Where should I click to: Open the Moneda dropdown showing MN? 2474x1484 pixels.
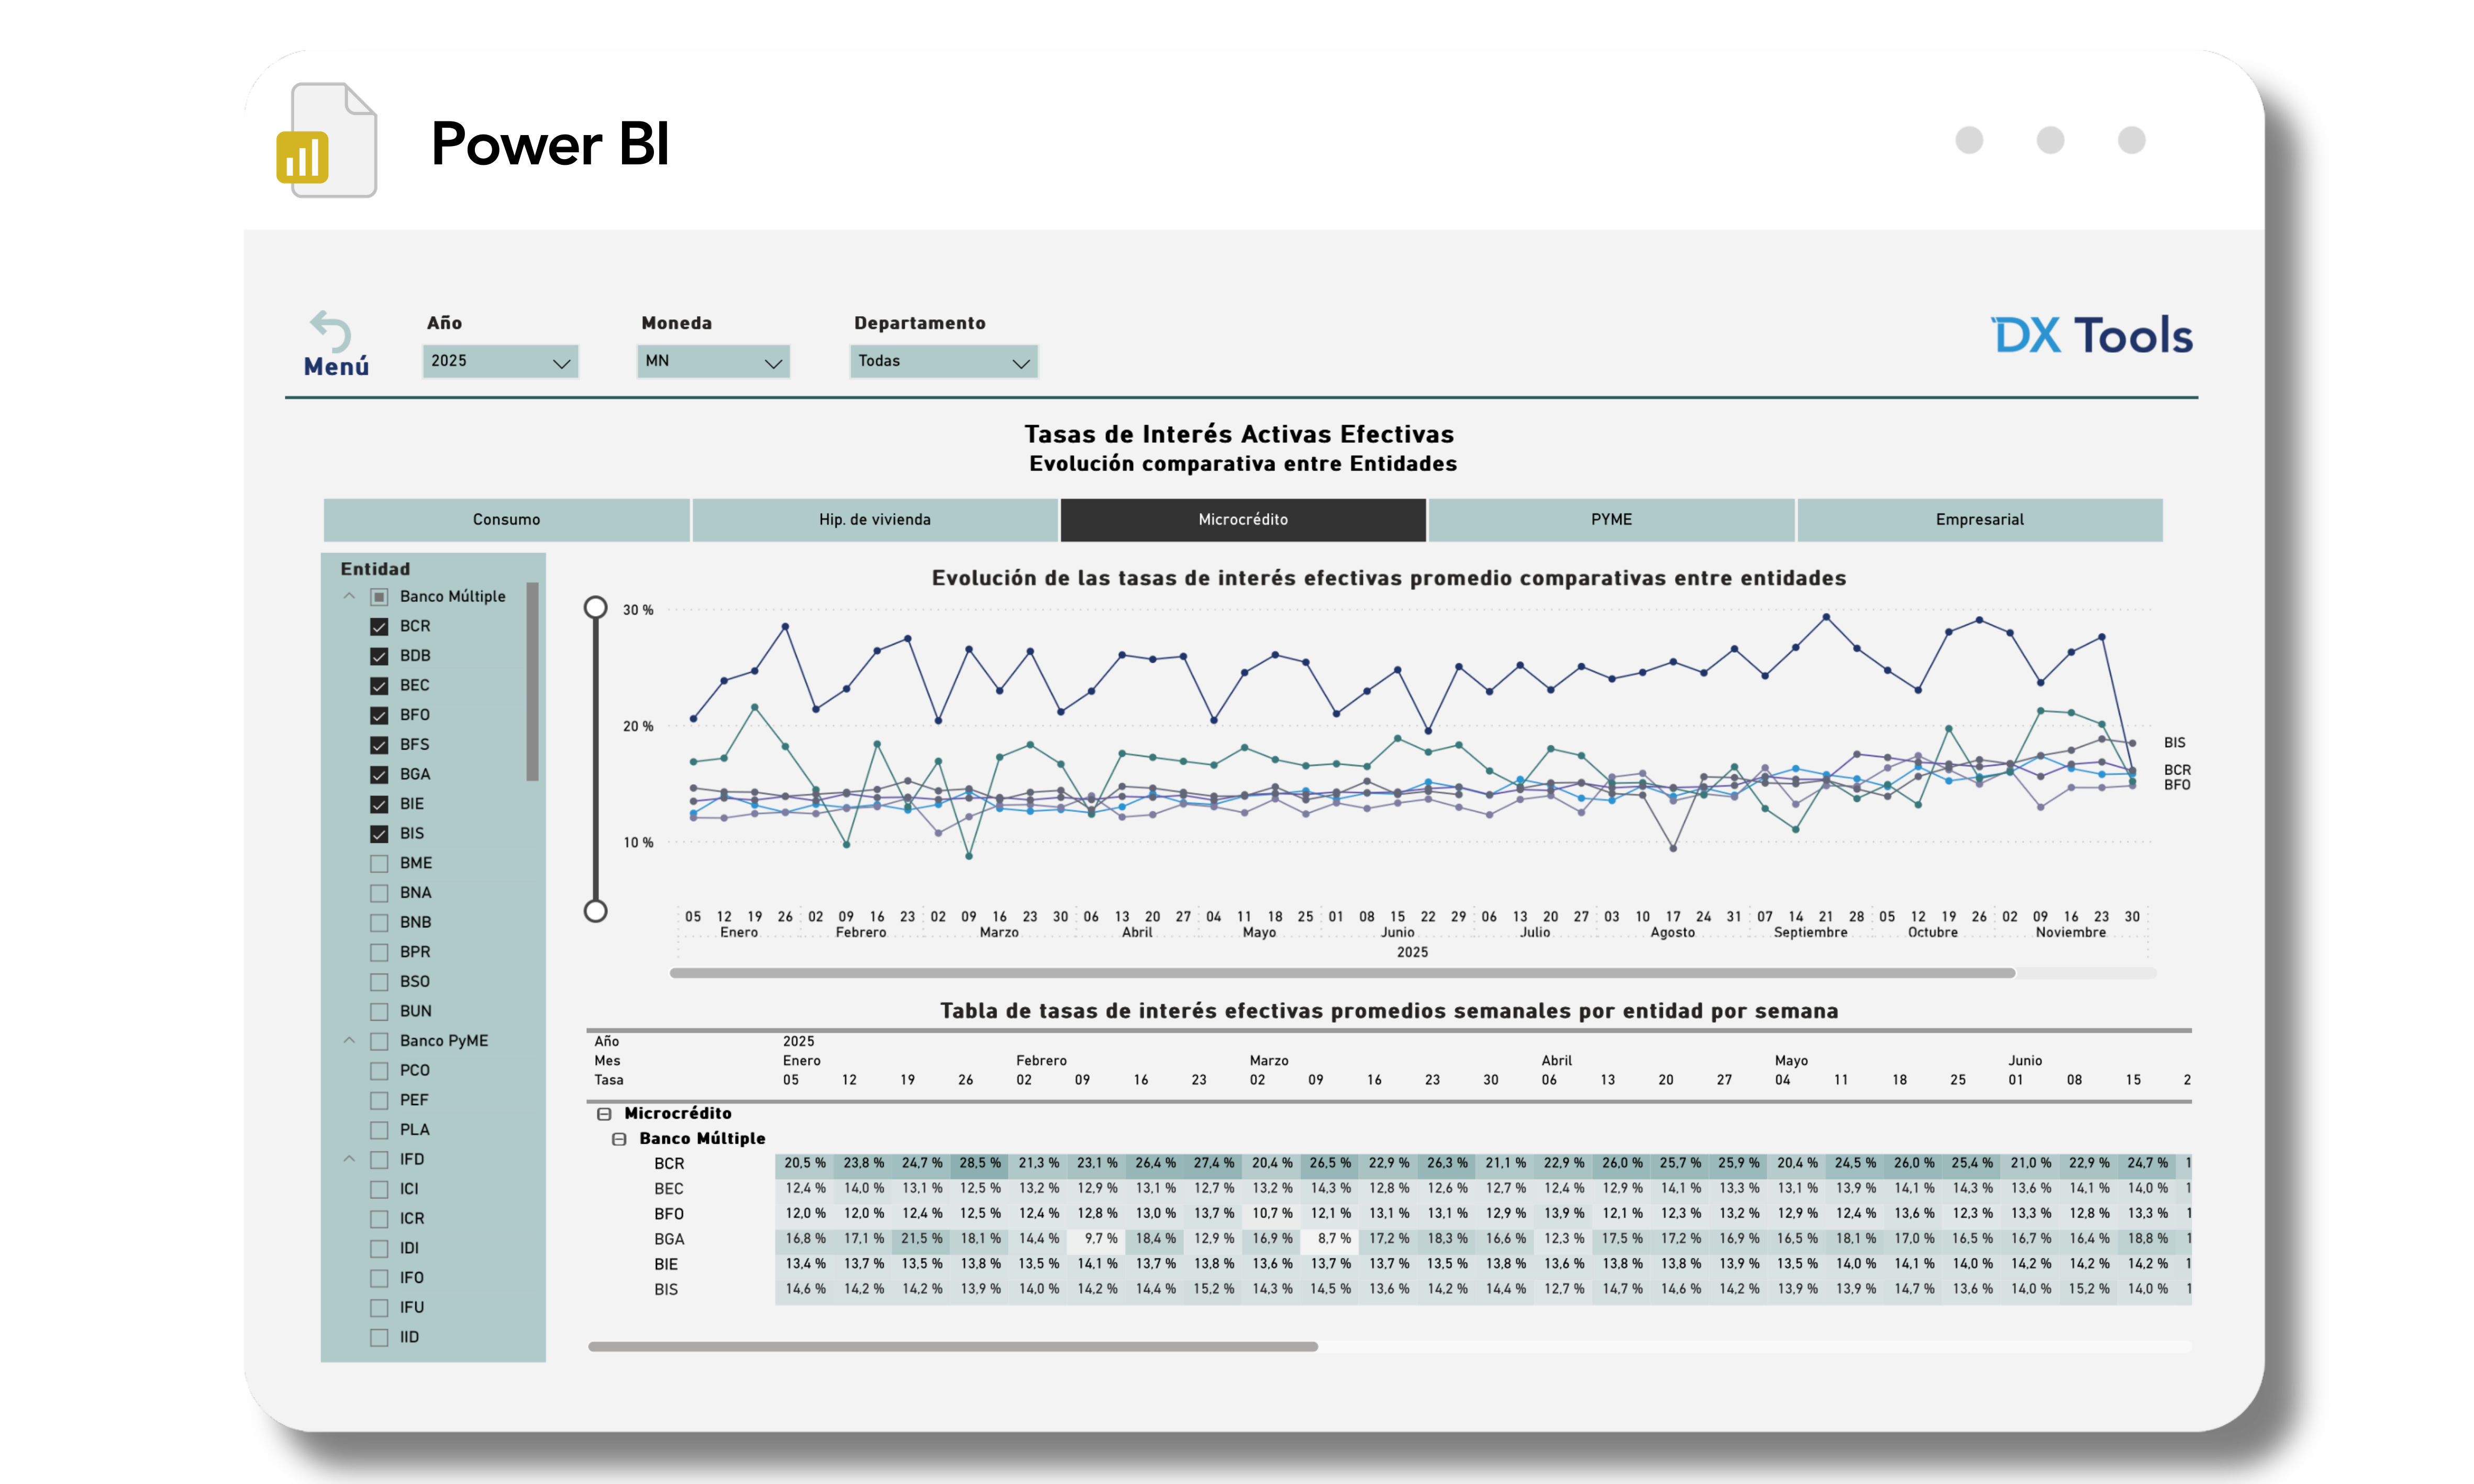(x=713, y=361)
